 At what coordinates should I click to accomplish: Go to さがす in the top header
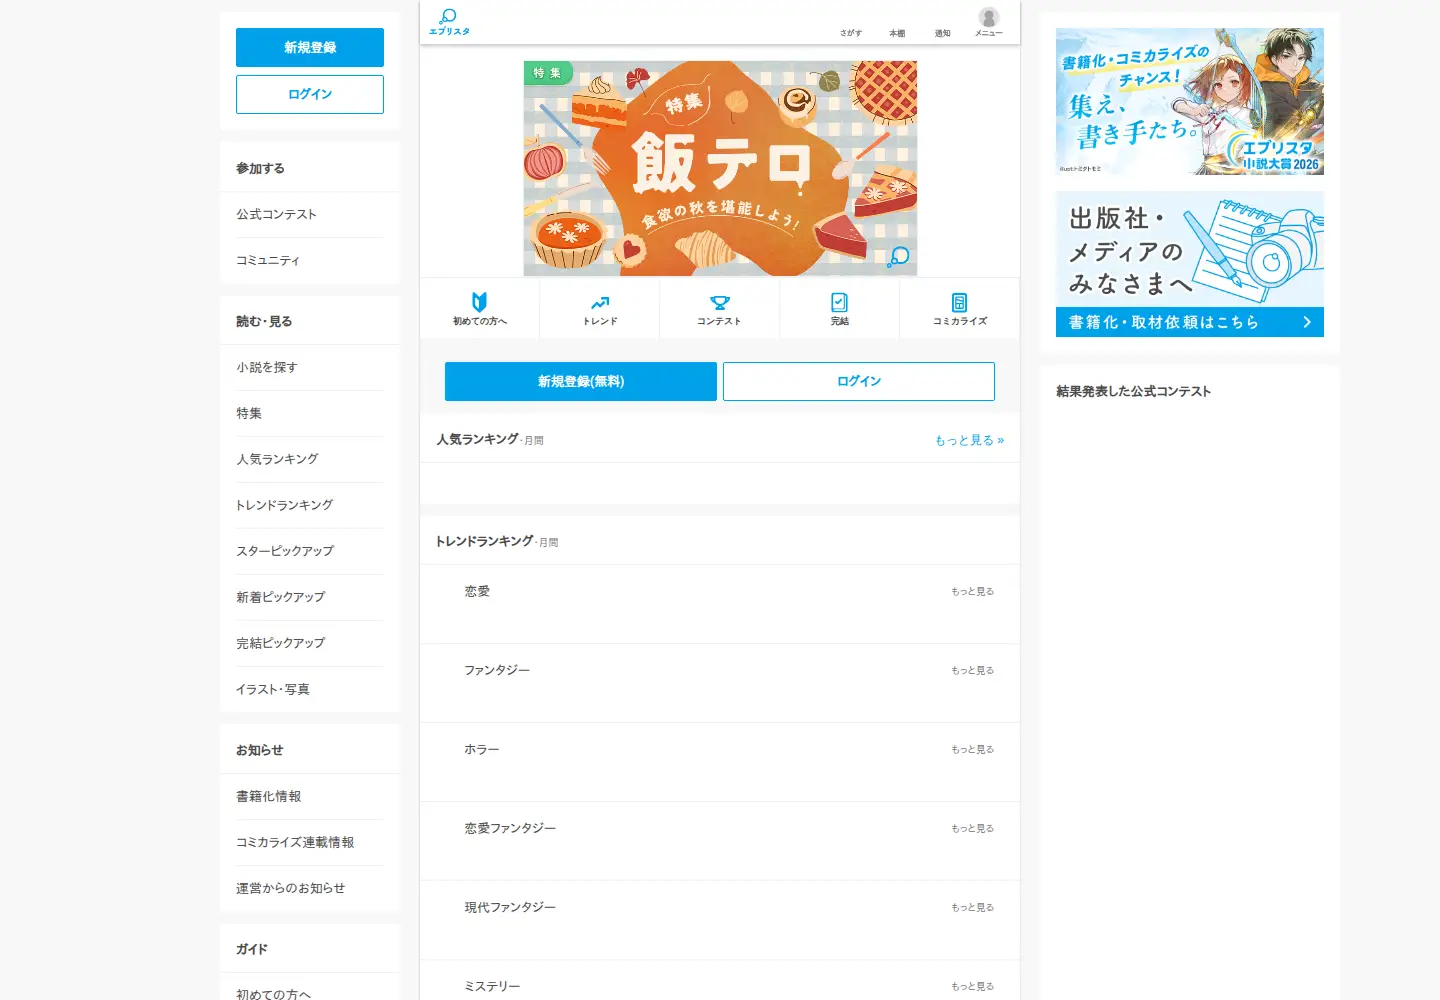pos(851,33)
